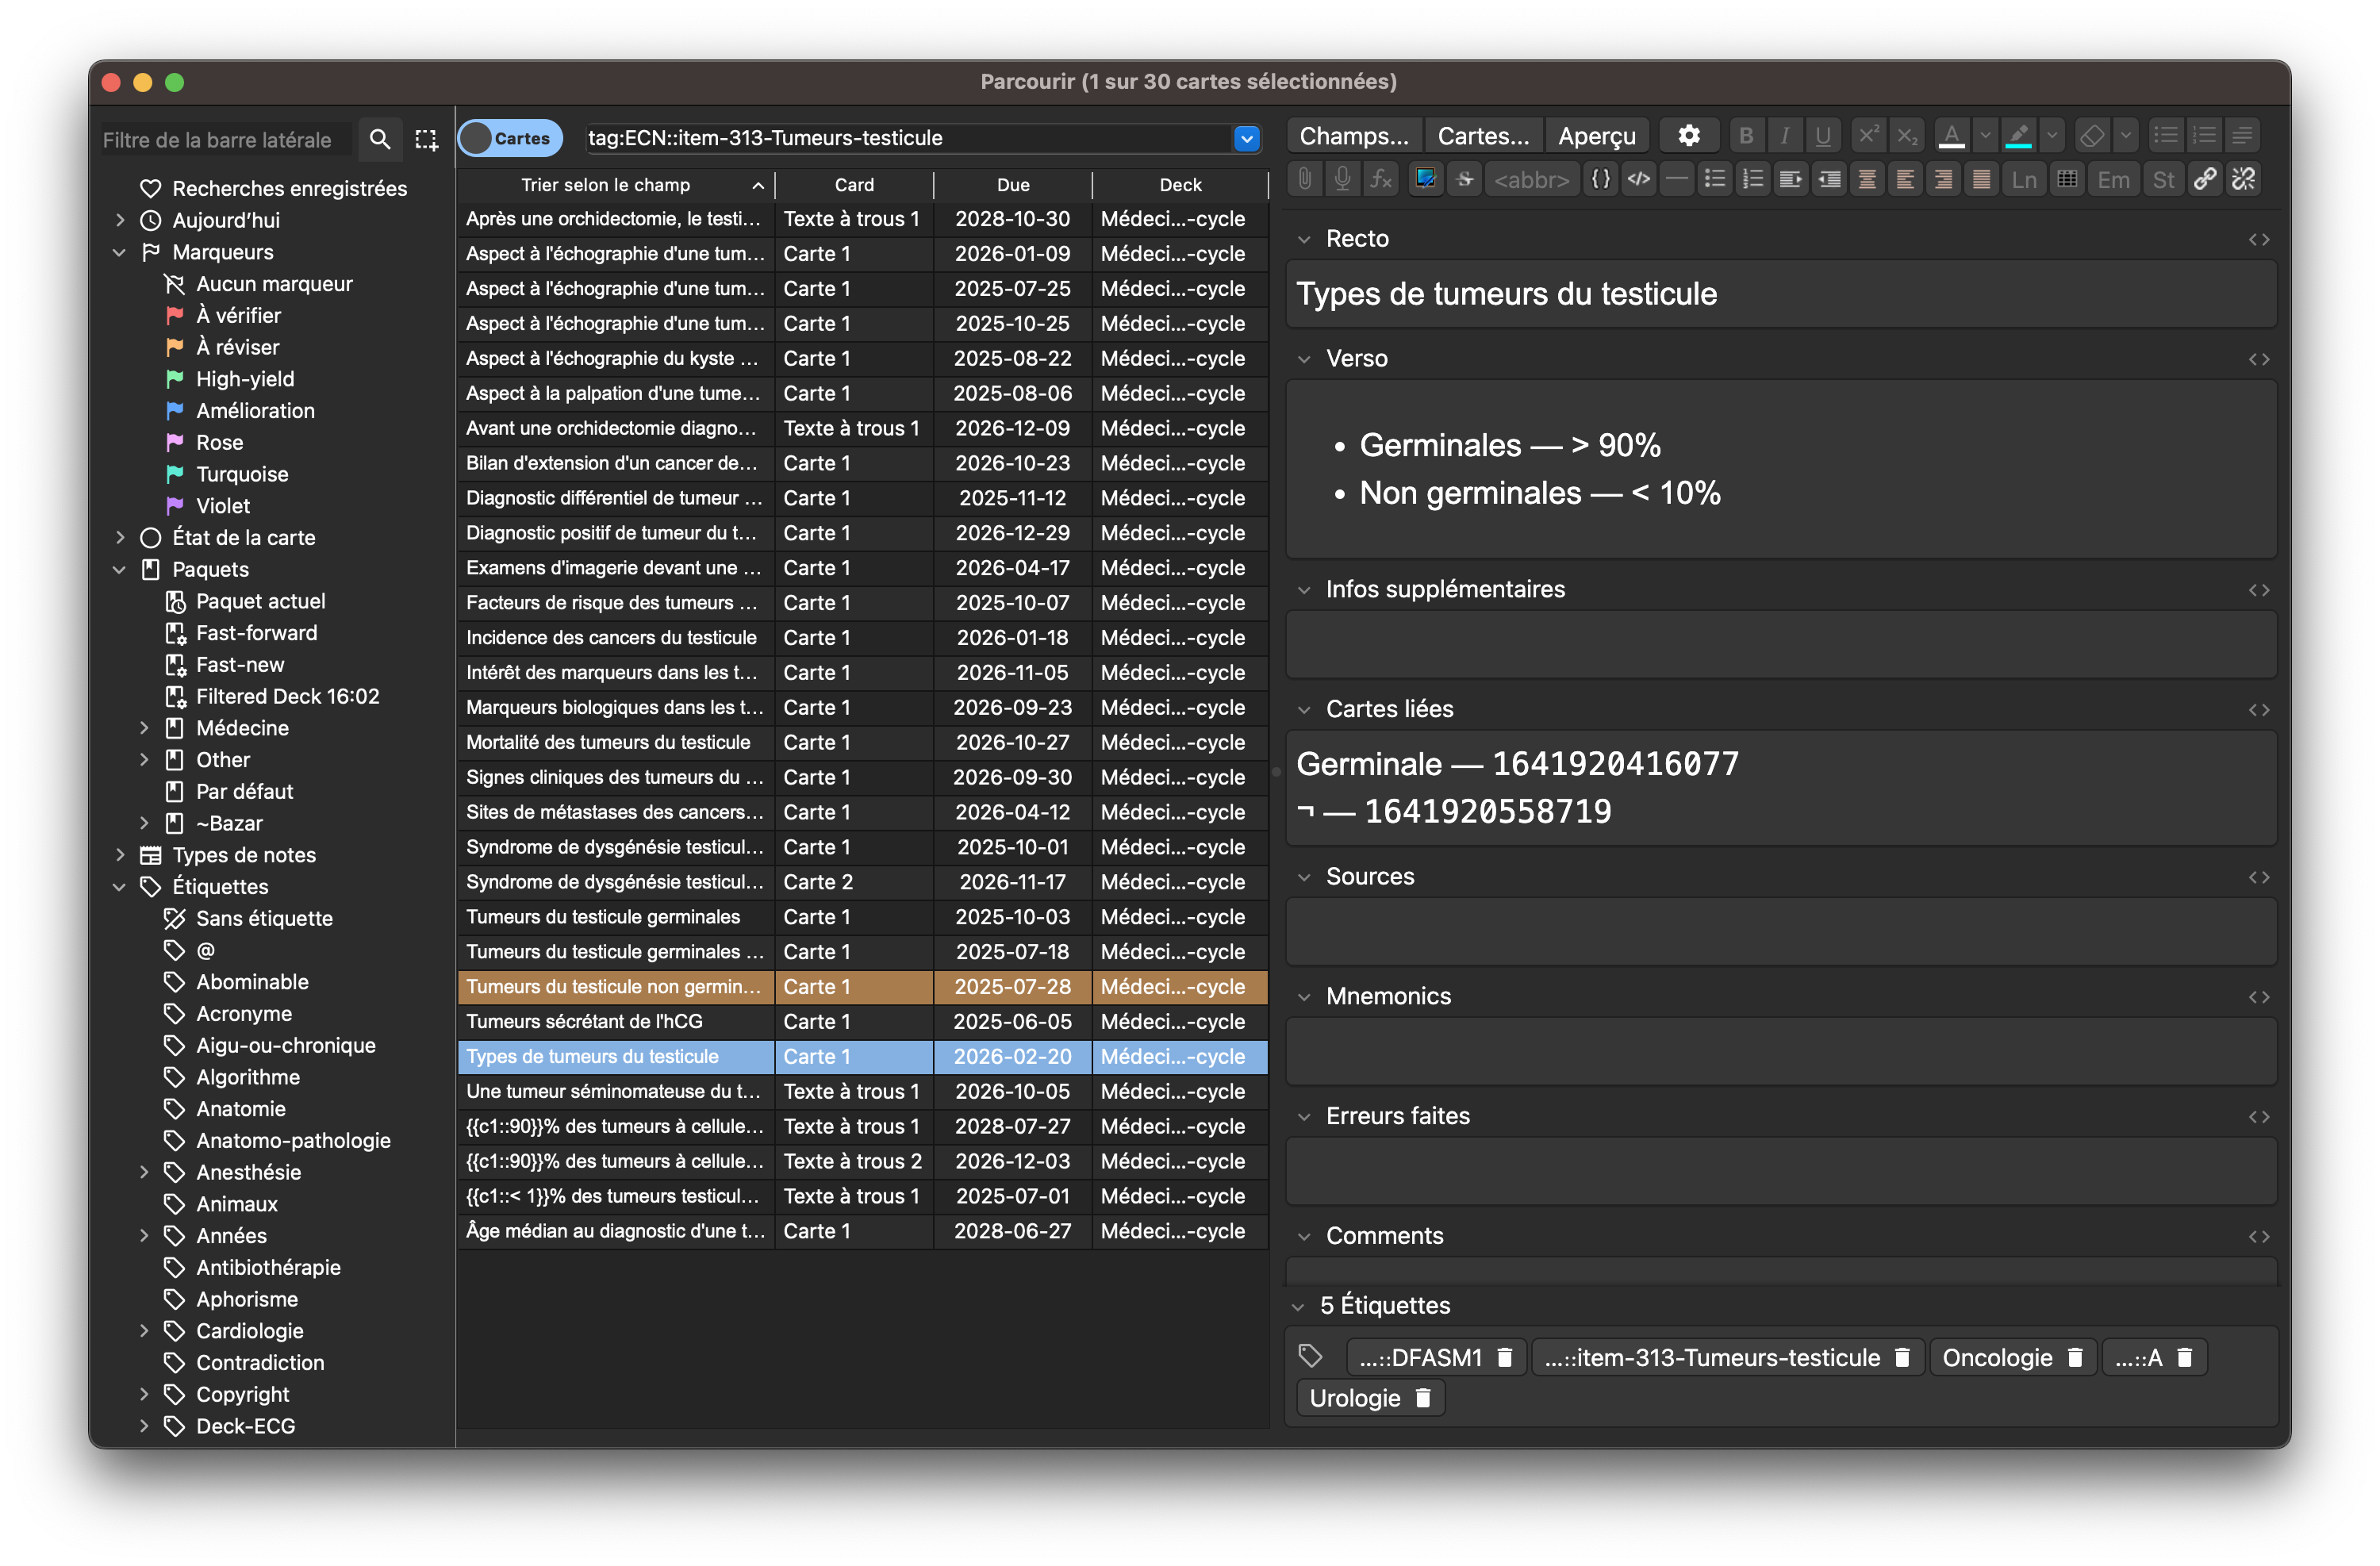Expand the Cardiologie tag

144,1331
